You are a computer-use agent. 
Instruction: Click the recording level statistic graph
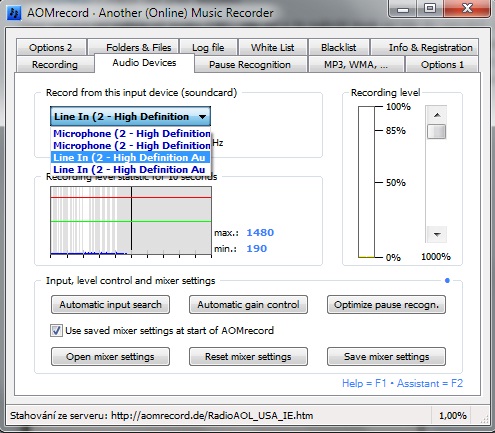131,221
